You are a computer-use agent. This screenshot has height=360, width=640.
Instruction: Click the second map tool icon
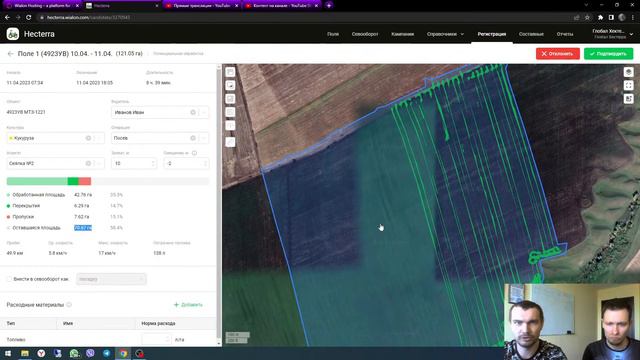click(231, 85)
